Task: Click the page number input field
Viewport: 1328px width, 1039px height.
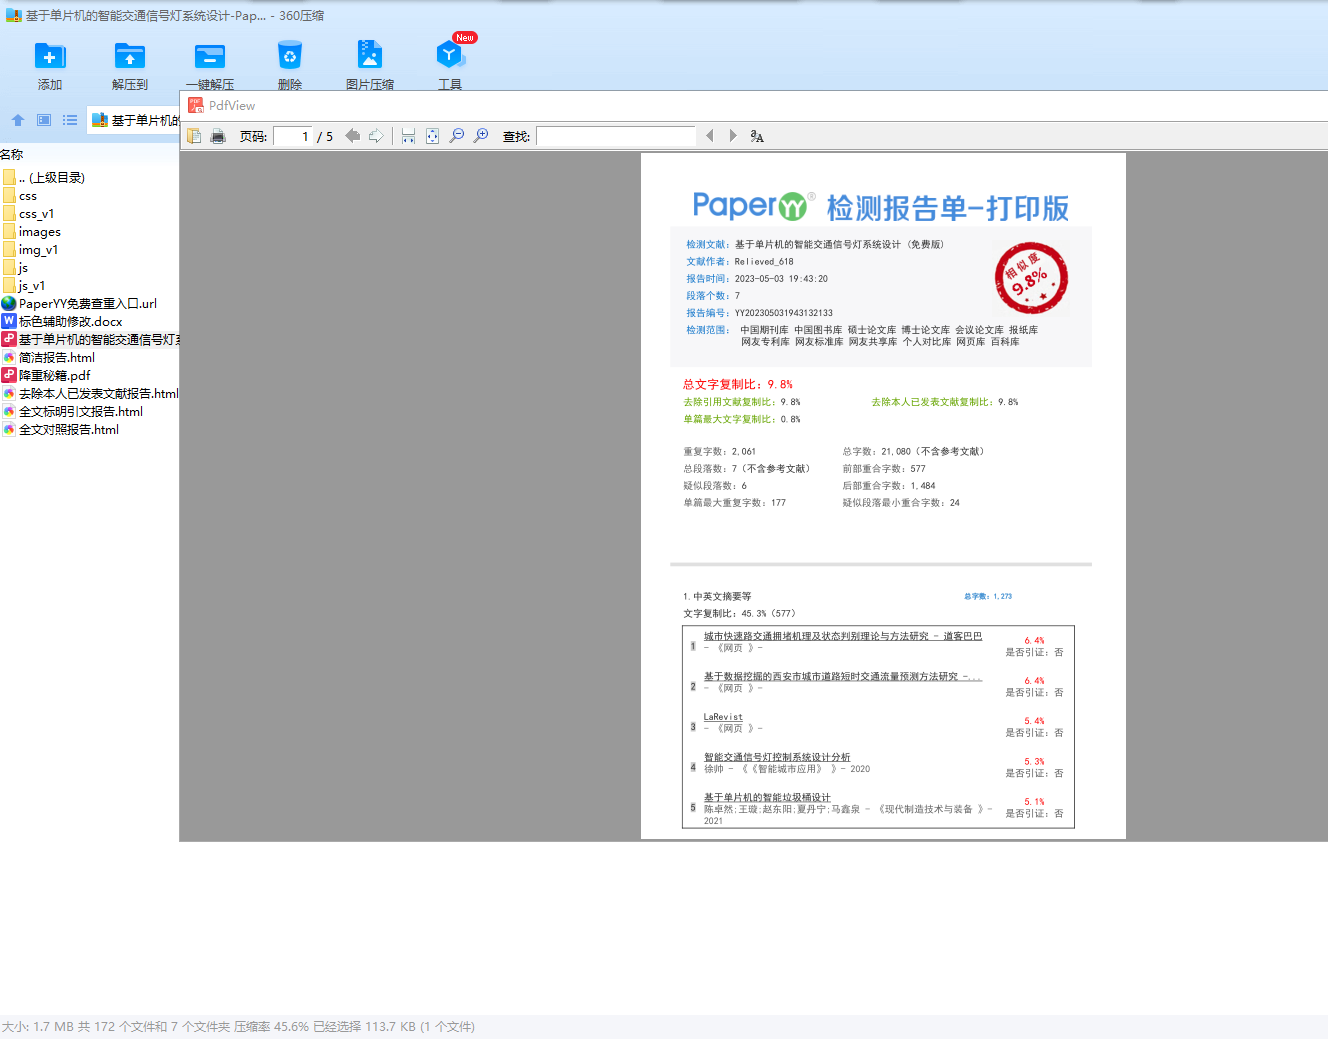Action: tap(293, 136)
